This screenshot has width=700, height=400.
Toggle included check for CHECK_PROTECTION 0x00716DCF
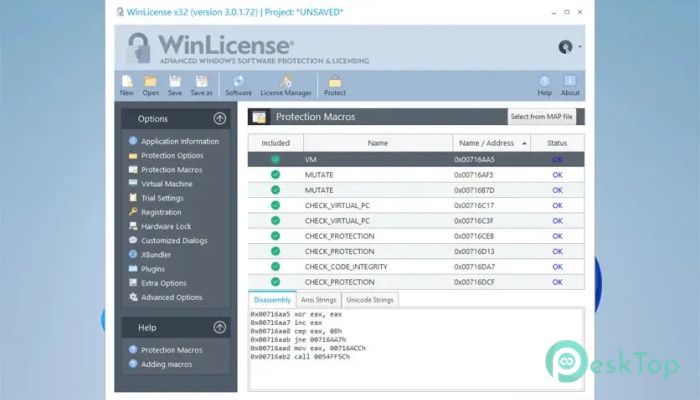click(x=275, y=282)
